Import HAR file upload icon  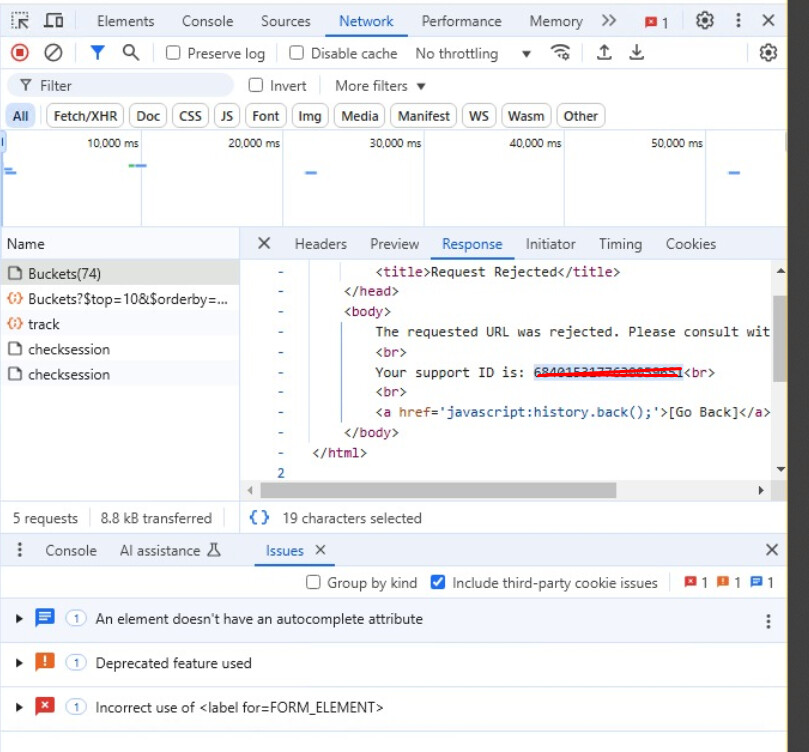(604, 53)
